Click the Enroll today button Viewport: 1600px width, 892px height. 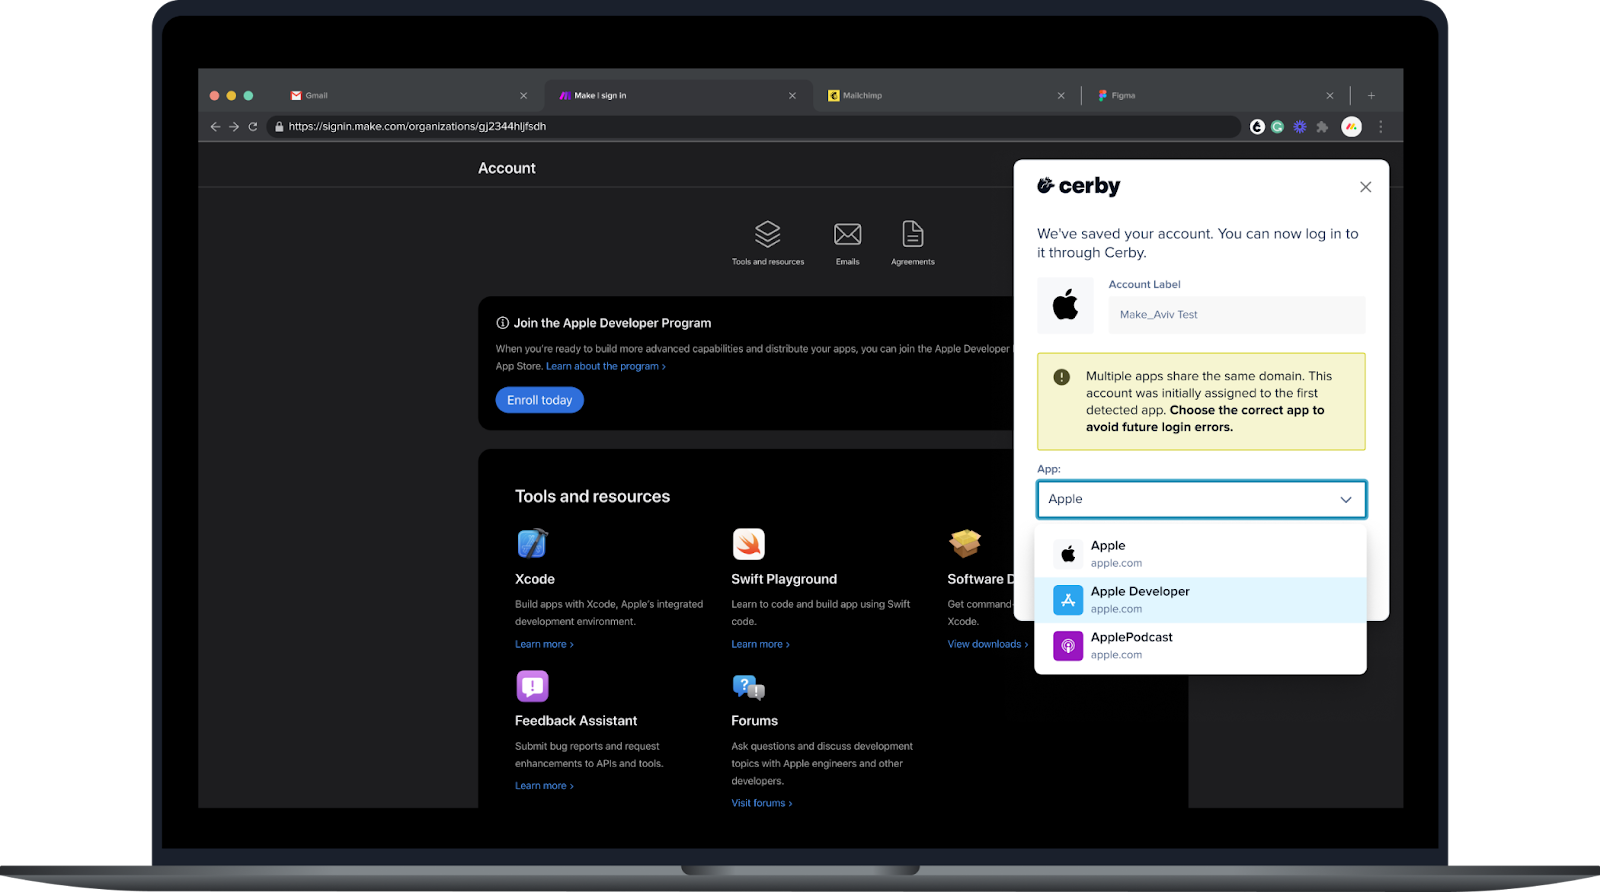pyautogui.click(x=540, y=400)
